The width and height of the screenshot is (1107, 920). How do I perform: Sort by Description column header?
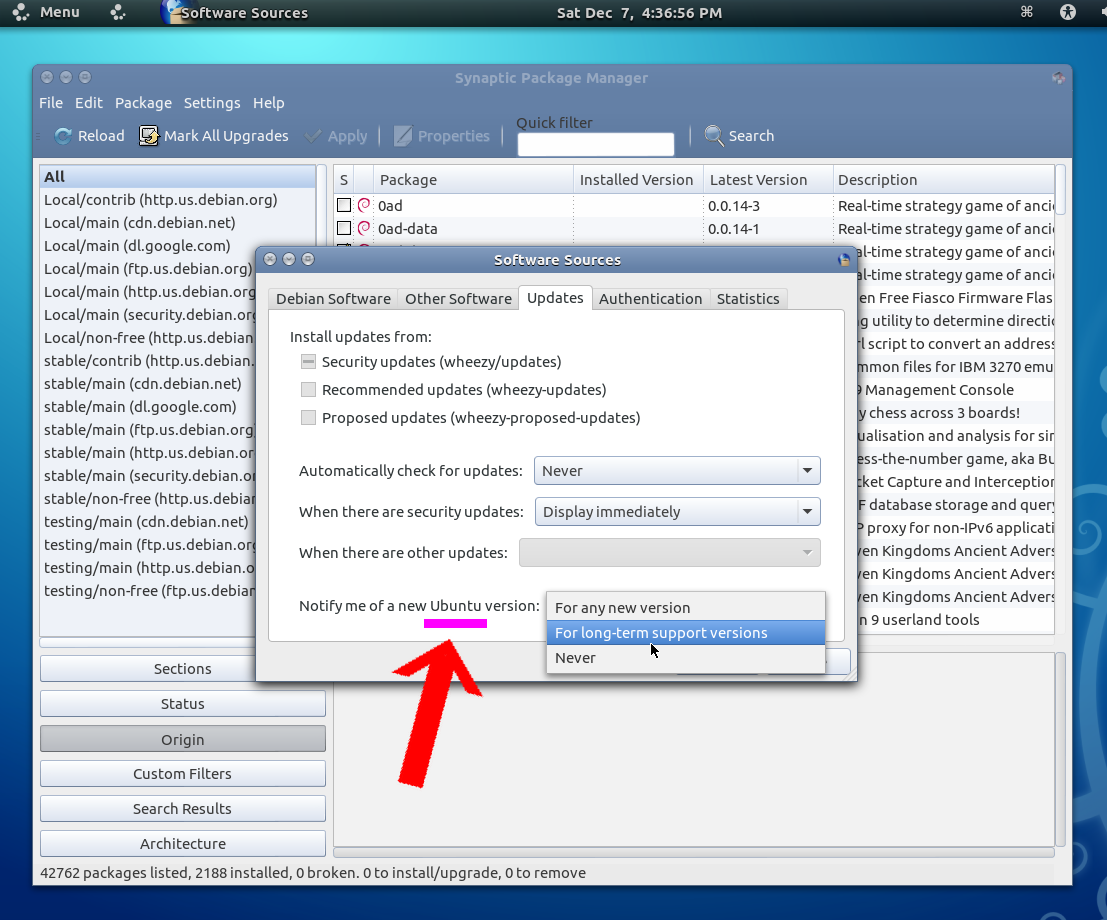click(x=944, y=180)
